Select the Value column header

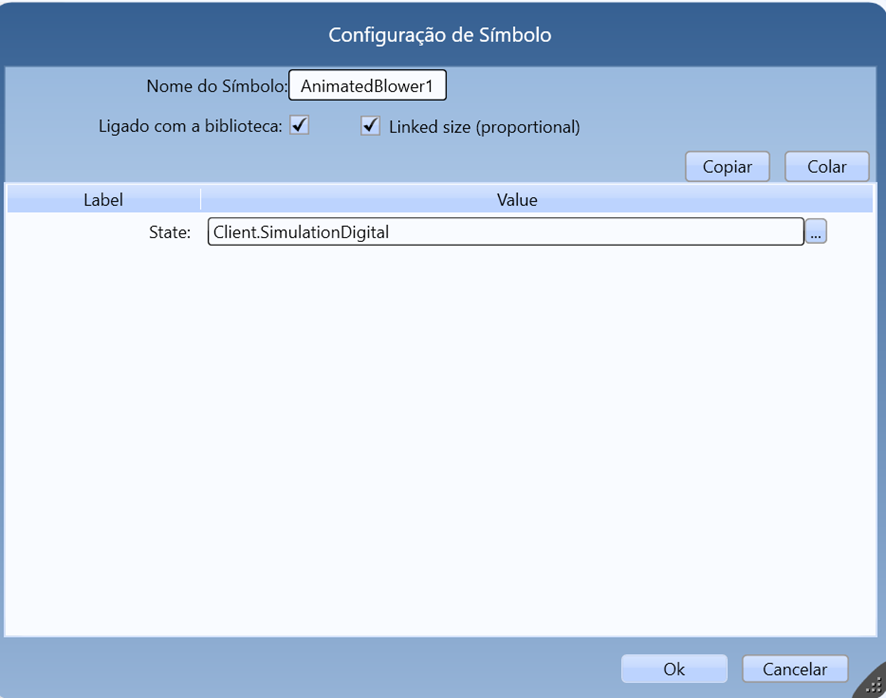tap(517, 200)
